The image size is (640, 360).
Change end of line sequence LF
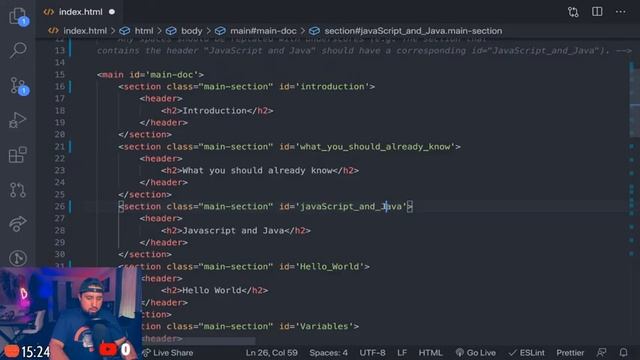click(402, 353)
